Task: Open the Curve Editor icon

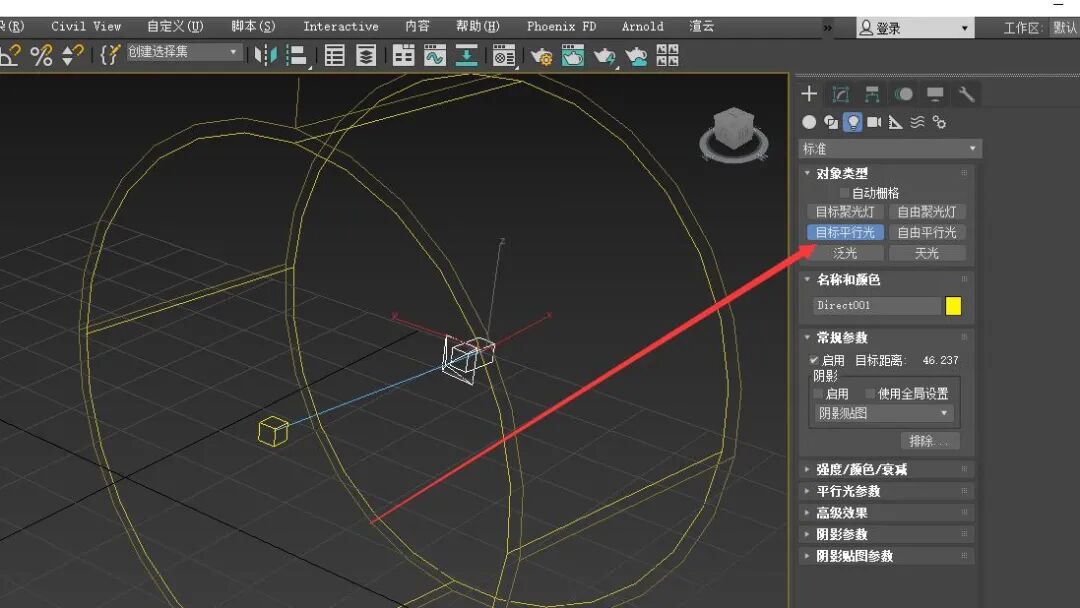Action: coord(435,55)
